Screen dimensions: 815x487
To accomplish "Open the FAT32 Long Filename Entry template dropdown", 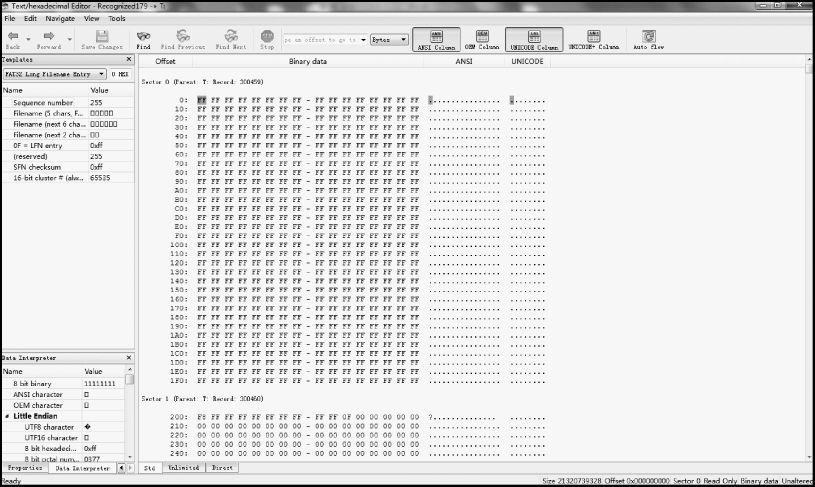I will coord(55,74).
